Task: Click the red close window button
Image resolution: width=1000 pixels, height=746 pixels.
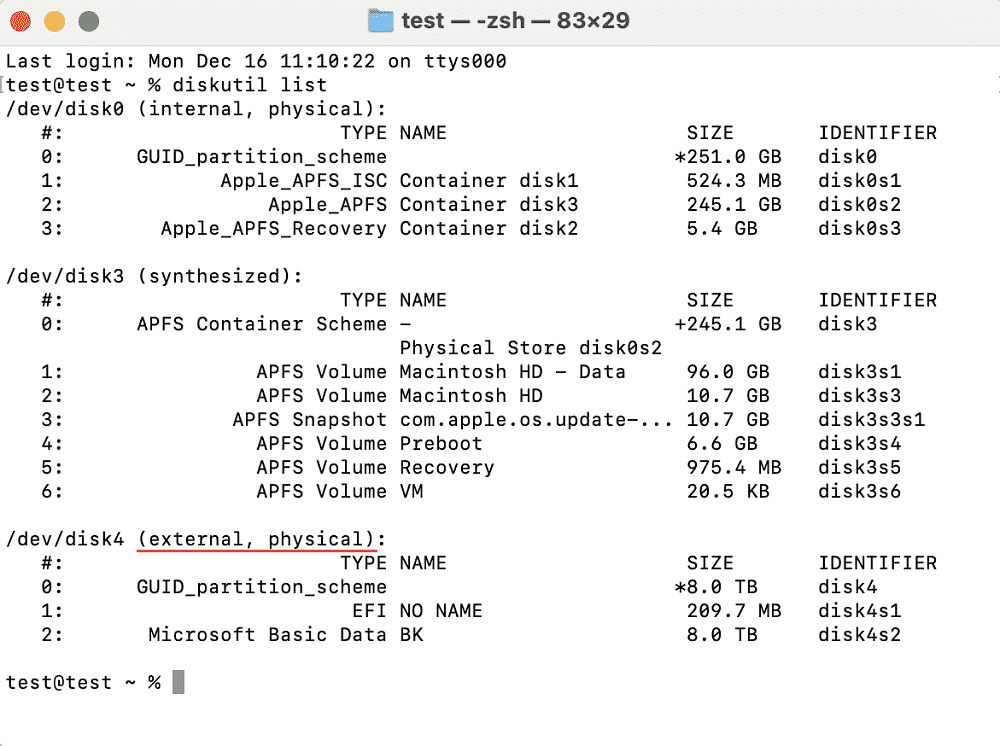Action: (x=20, y=21)
